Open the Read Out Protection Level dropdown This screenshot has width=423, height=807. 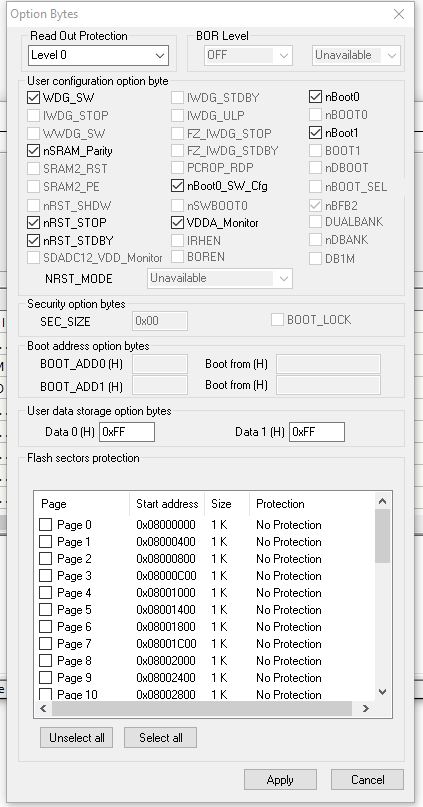coord(98,55)
